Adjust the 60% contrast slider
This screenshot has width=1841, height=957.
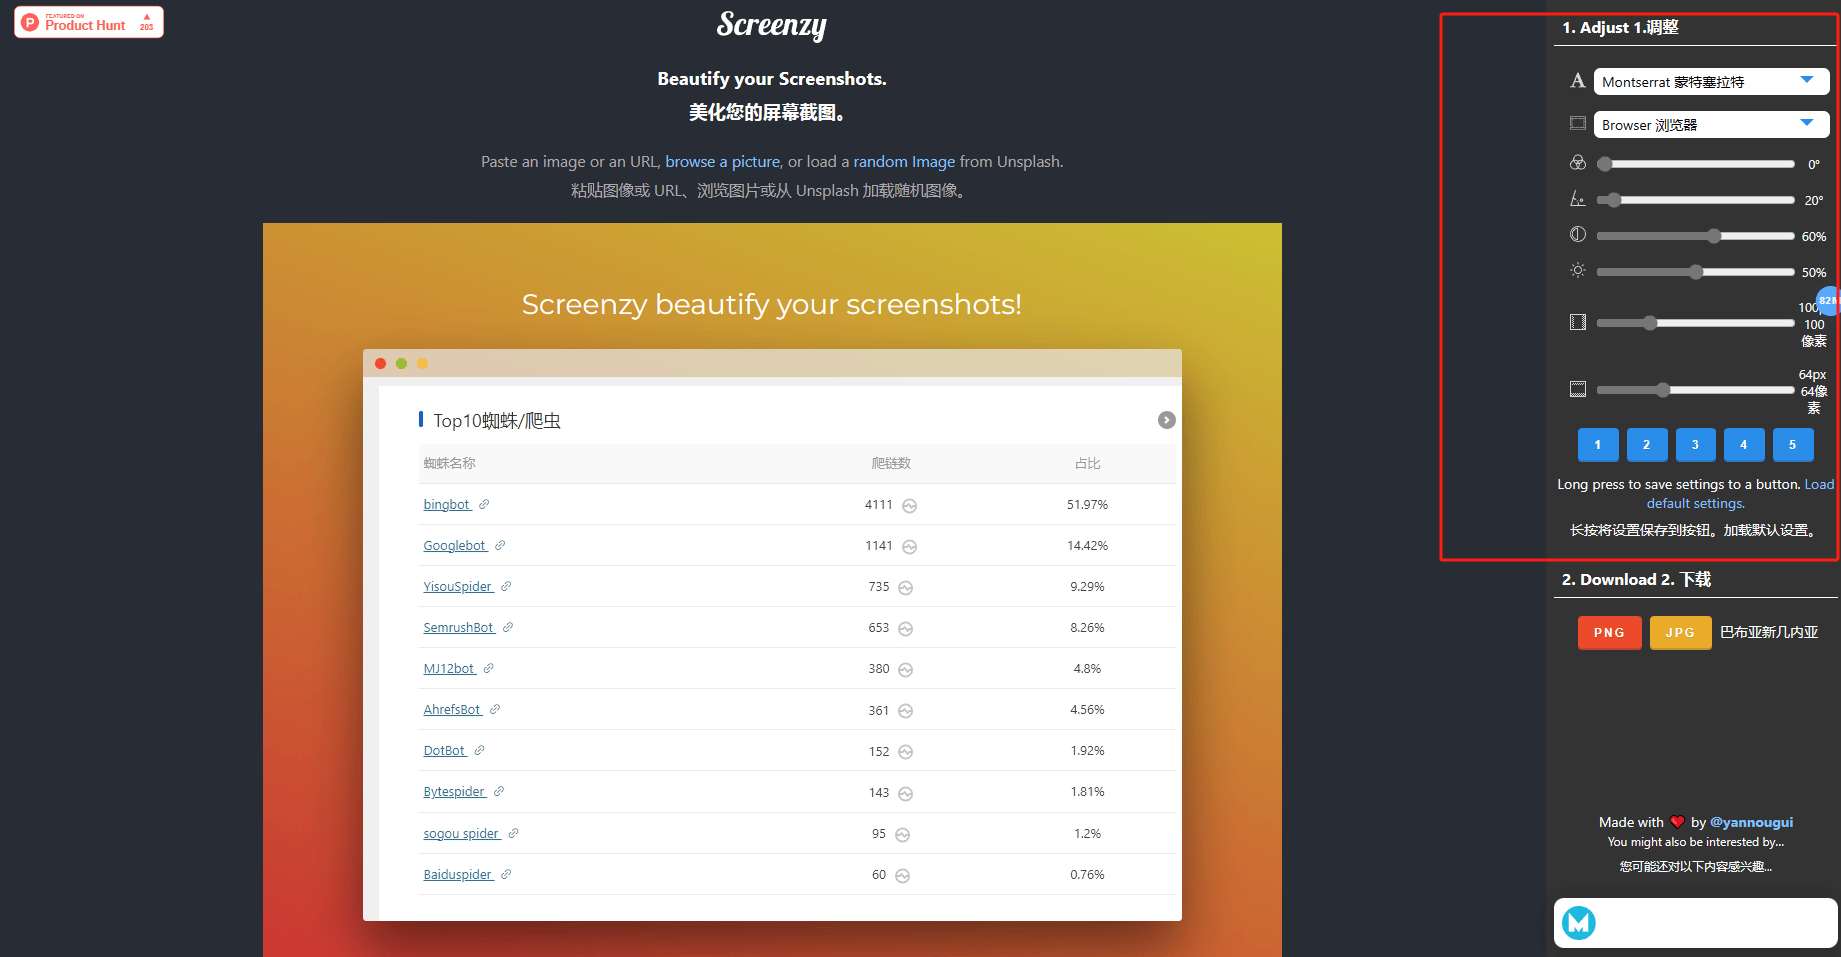(1695, 236)
